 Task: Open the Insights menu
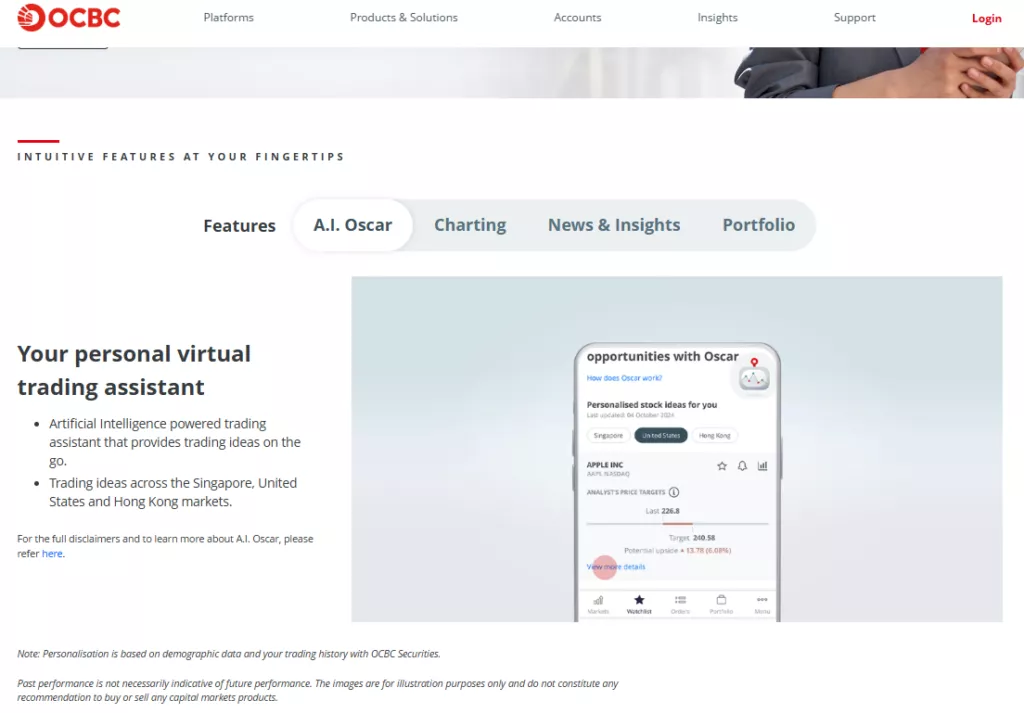717,18
